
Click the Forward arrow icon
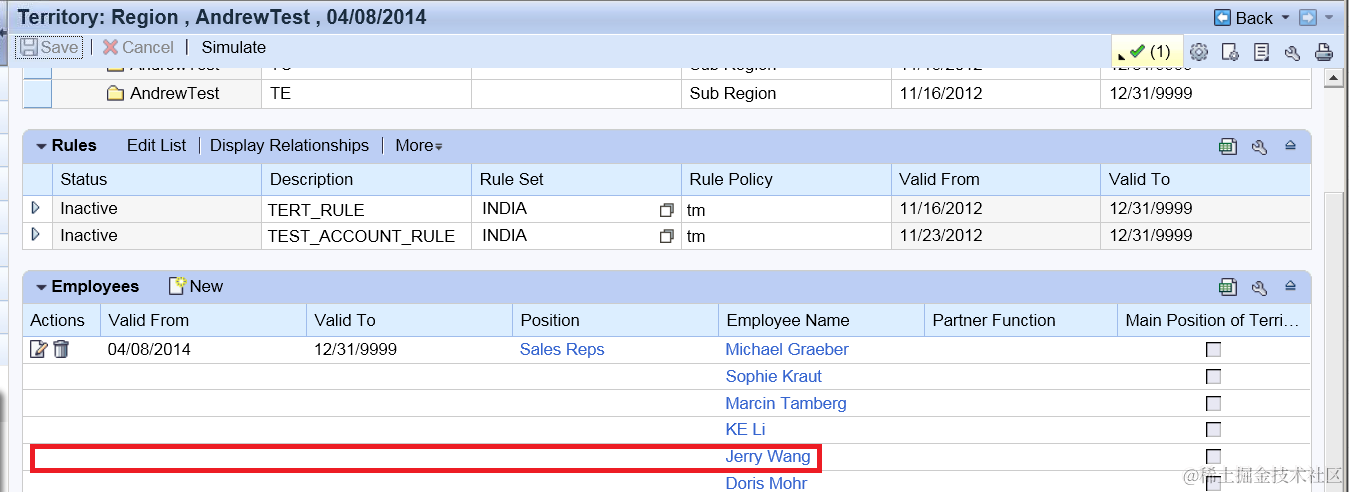click(1307, 18)
